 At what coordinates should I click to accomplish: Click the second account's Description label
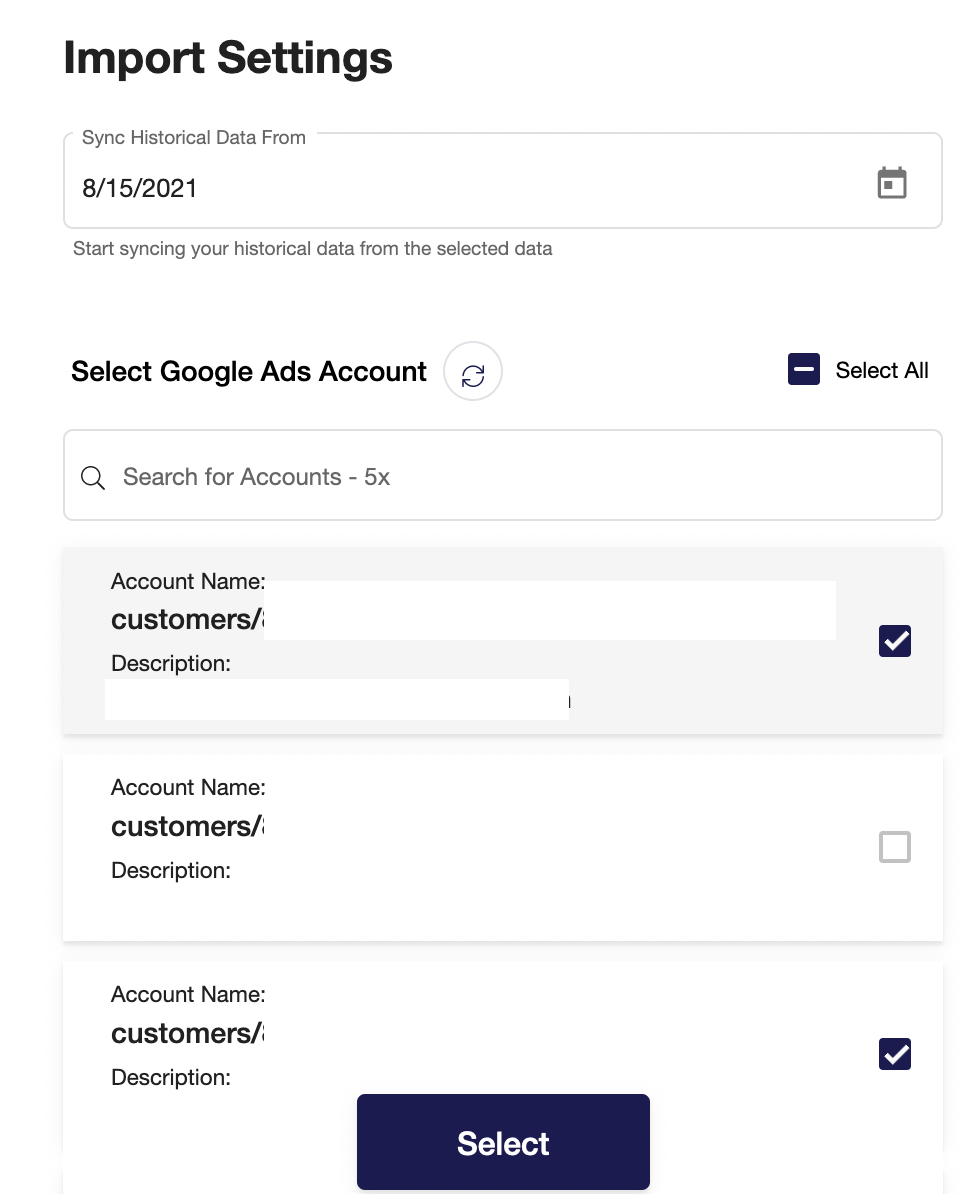(171, 871)
